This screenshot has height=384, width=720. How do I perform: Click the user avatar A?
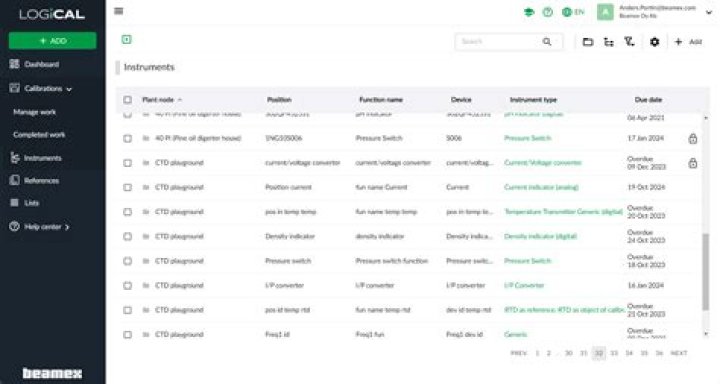[605, 12]
